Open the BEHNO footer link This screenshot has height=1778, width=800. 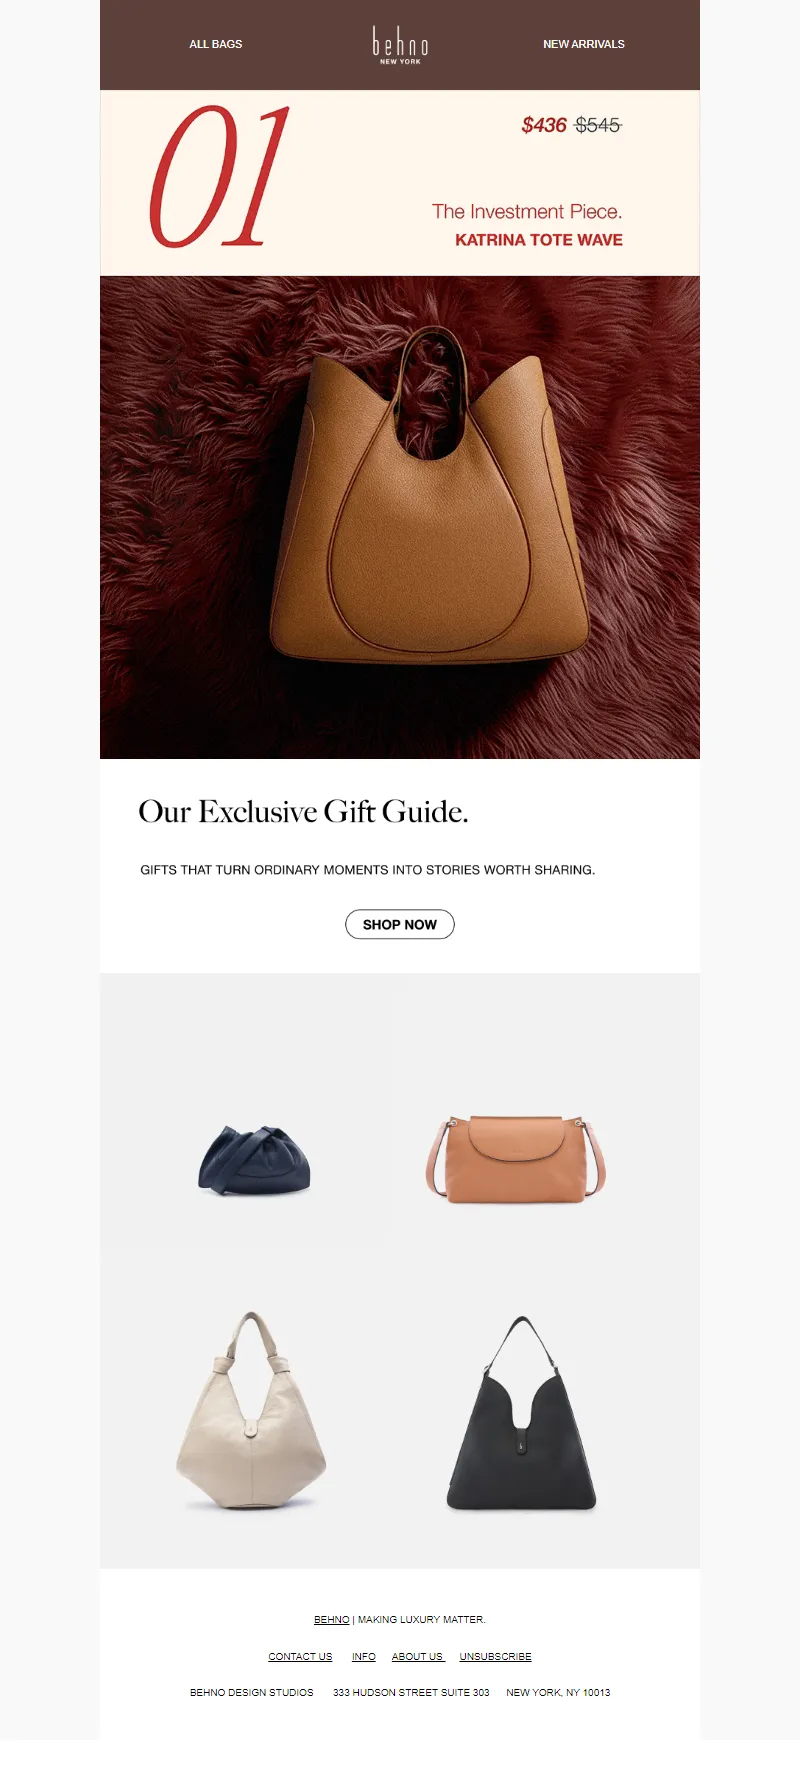332,1619
